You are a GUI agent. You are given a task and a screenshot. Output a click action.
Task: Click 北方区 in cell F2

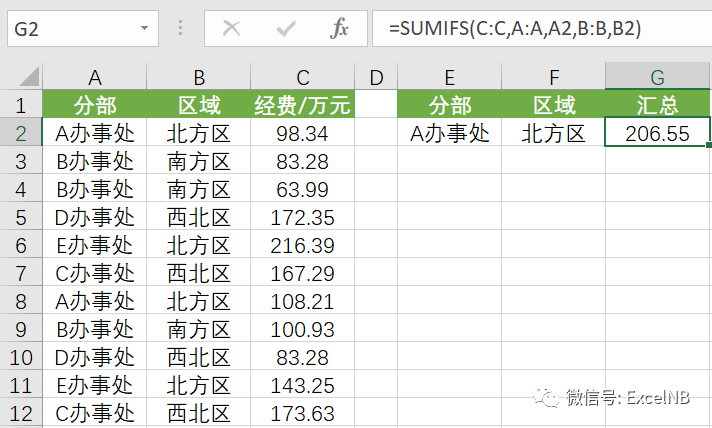pos(554,133)
